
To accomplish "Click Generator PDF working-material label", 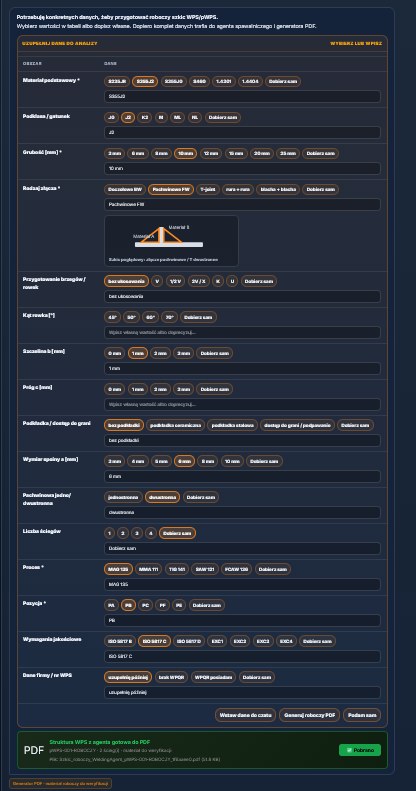I will pos(61,783).
